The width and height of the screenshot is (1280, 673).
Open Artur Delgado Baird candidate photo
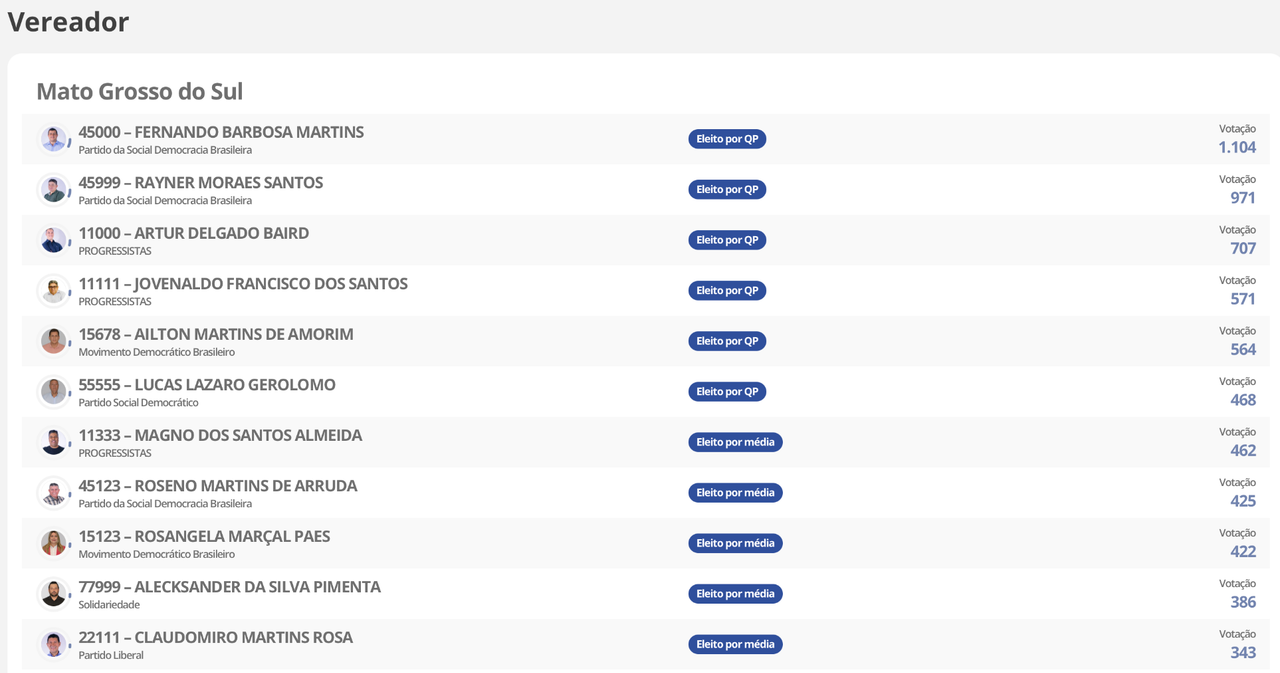click(54, 240)
